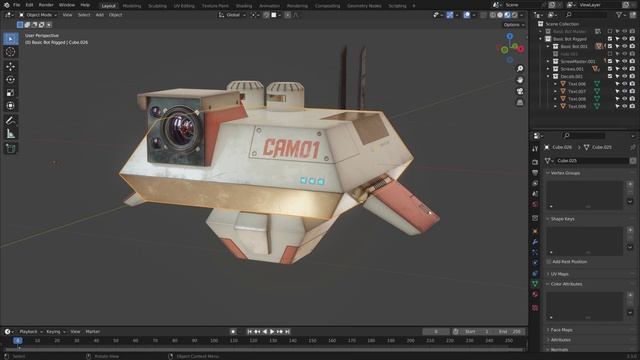Play the animation in reverse
The height and width of the screenshot is (360, 640).
[x=264, y=332]
